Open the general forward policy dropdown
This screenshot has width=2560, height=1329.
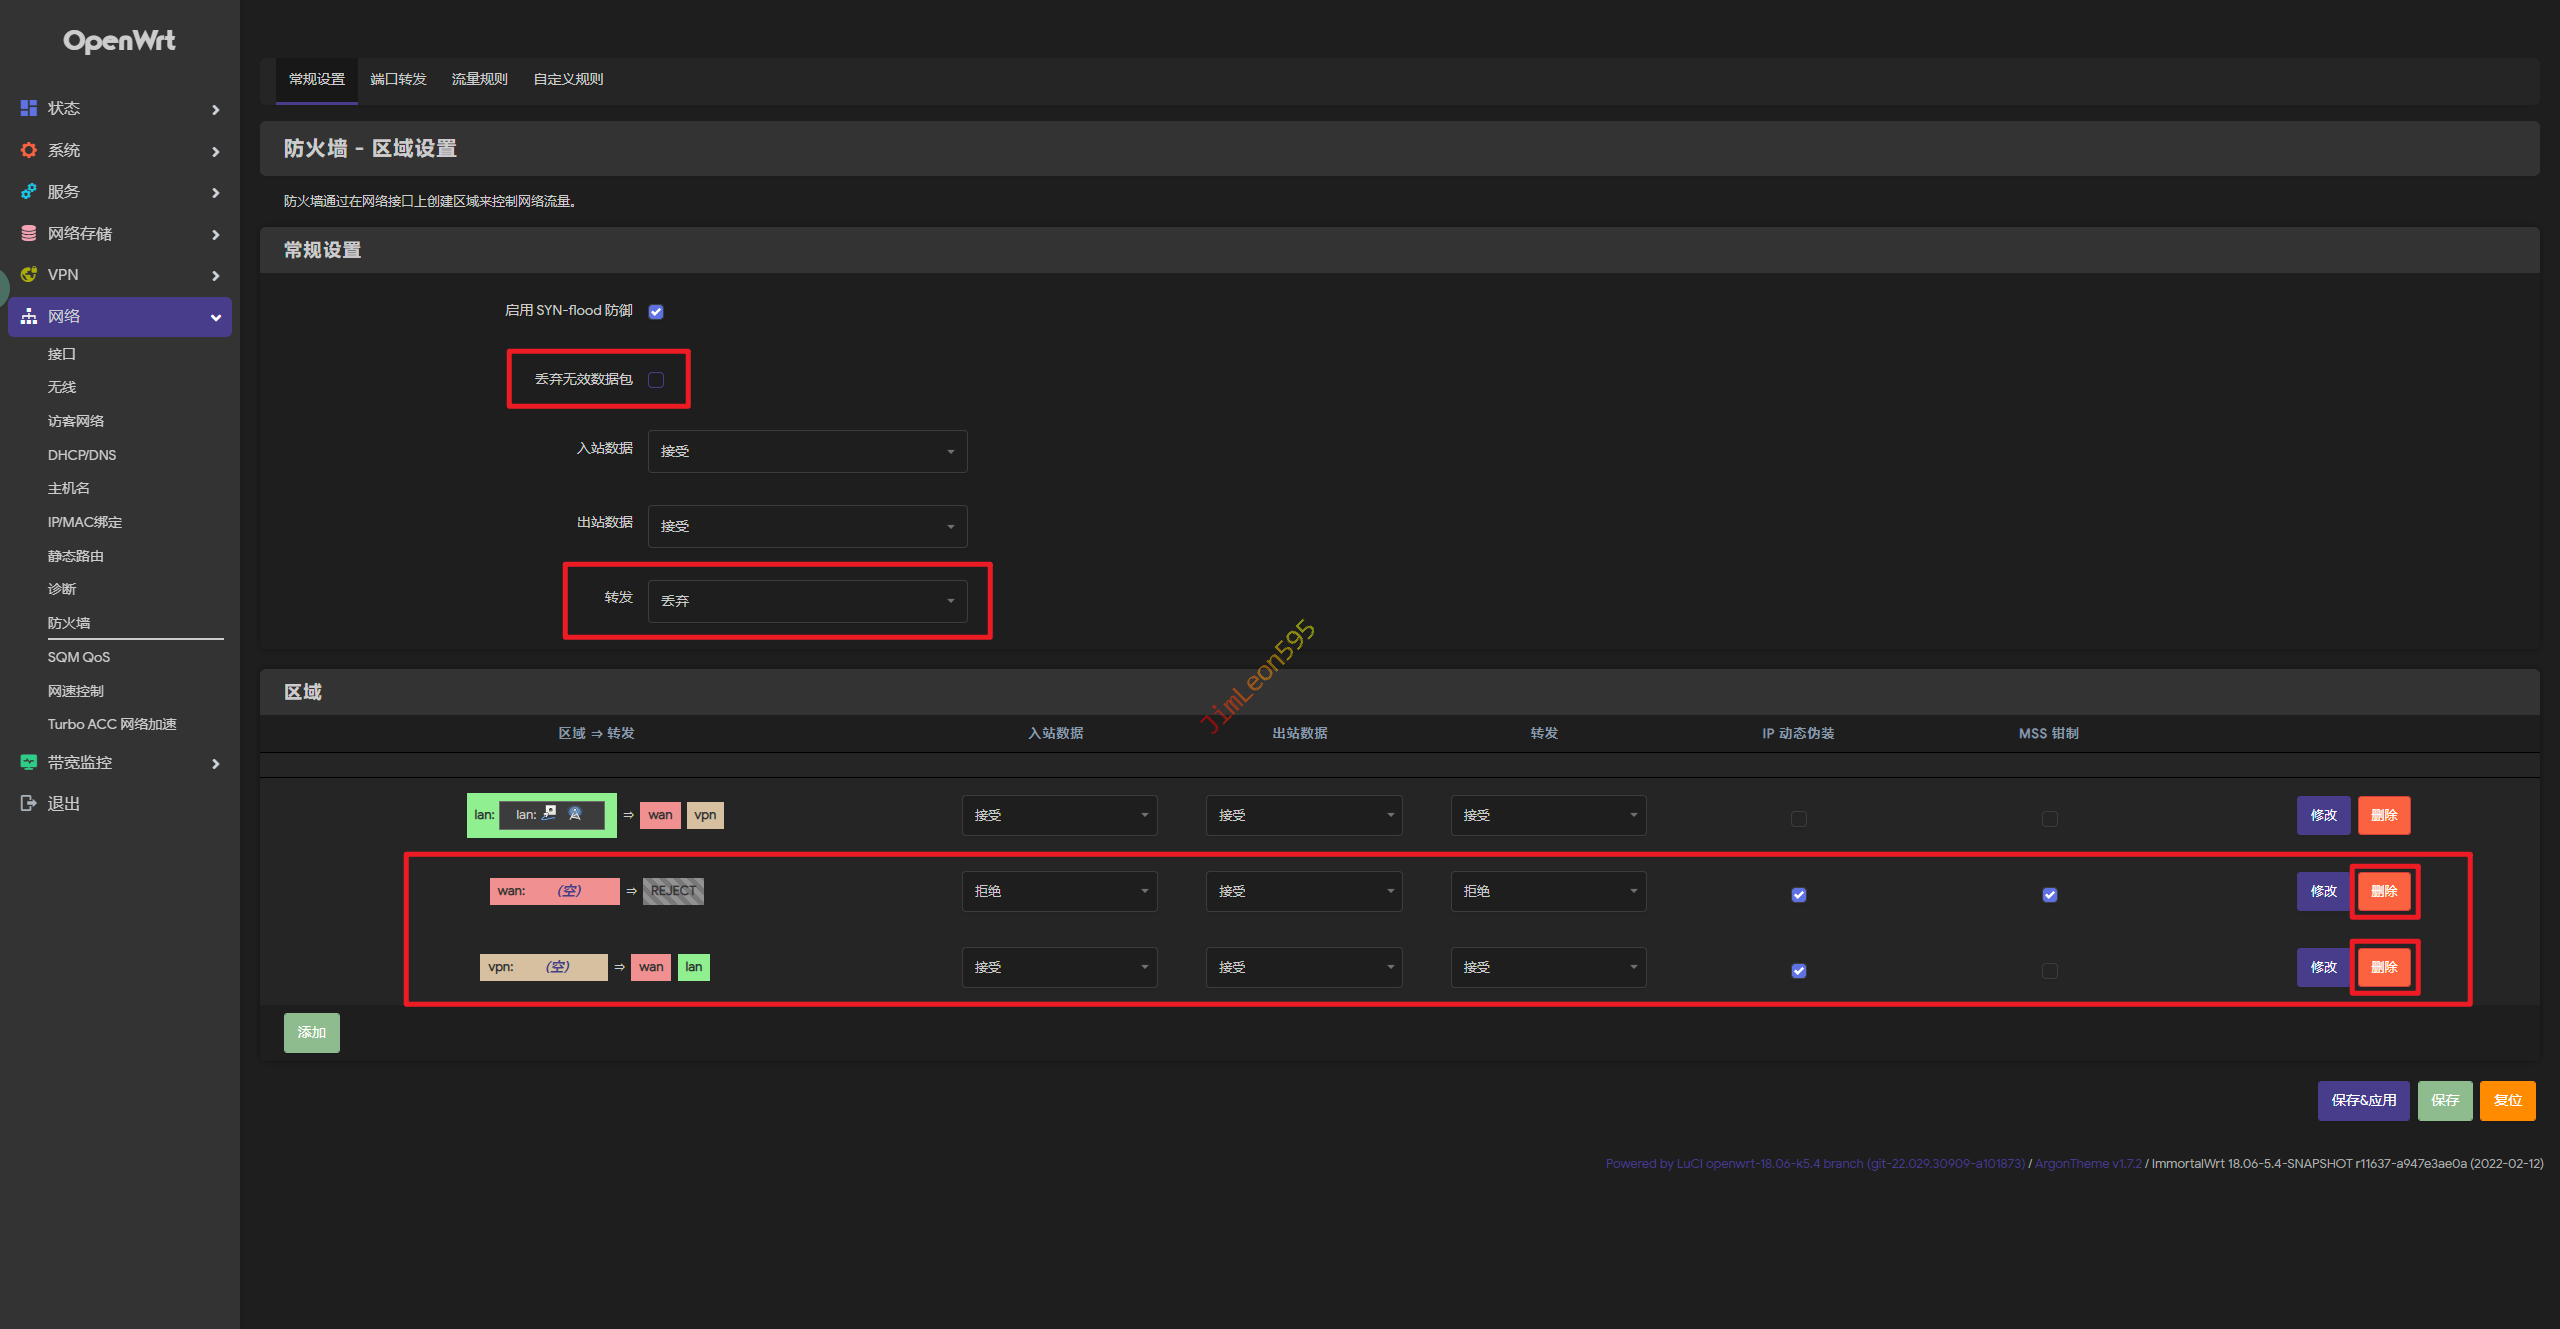[807, 601]
